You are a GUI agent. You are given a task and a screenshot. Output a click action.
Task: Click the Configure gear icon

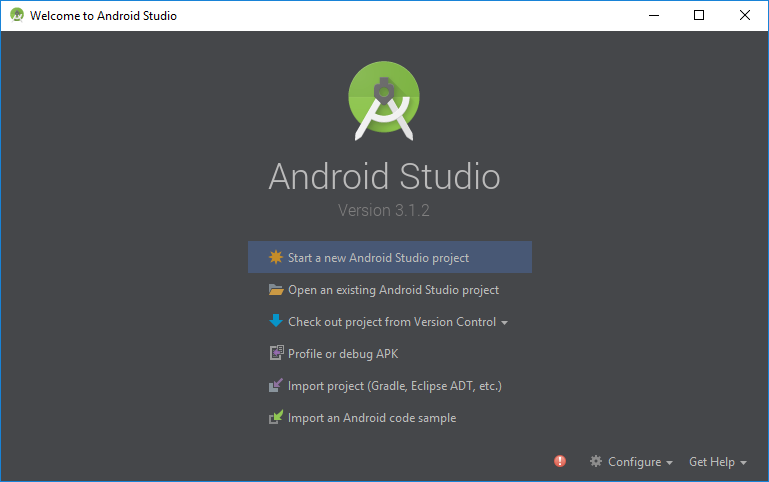click(595, 461)
